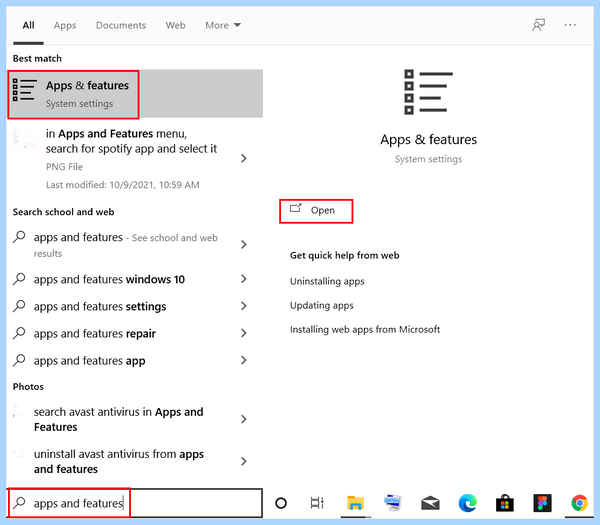Expand arrow for 'apps and features windows 10'

point(244,279)
